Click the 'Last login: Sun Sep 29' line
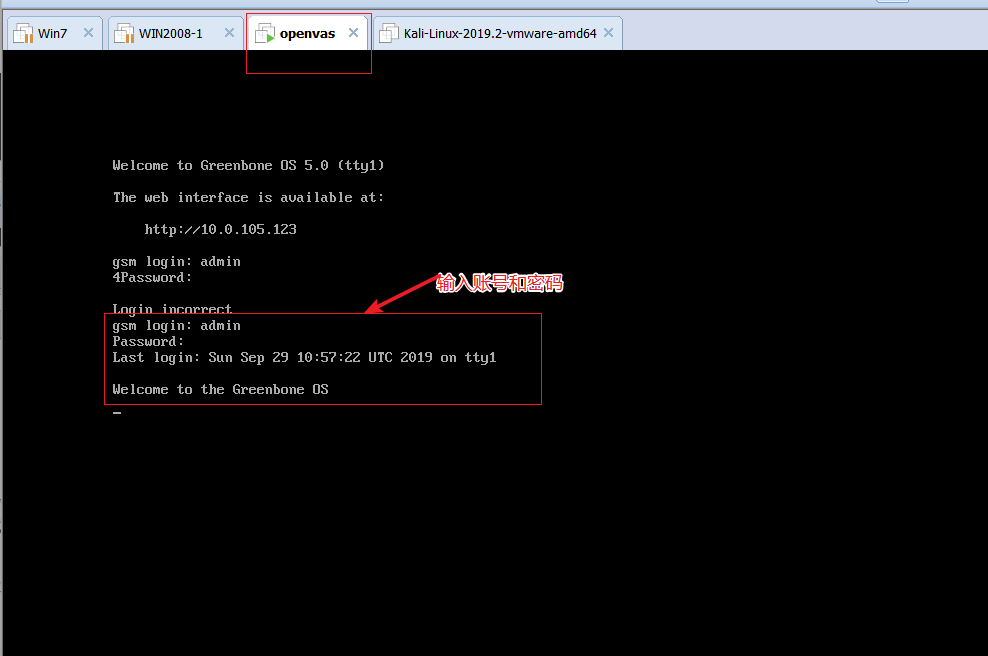The image size is (988, 656). pos(304,358)
